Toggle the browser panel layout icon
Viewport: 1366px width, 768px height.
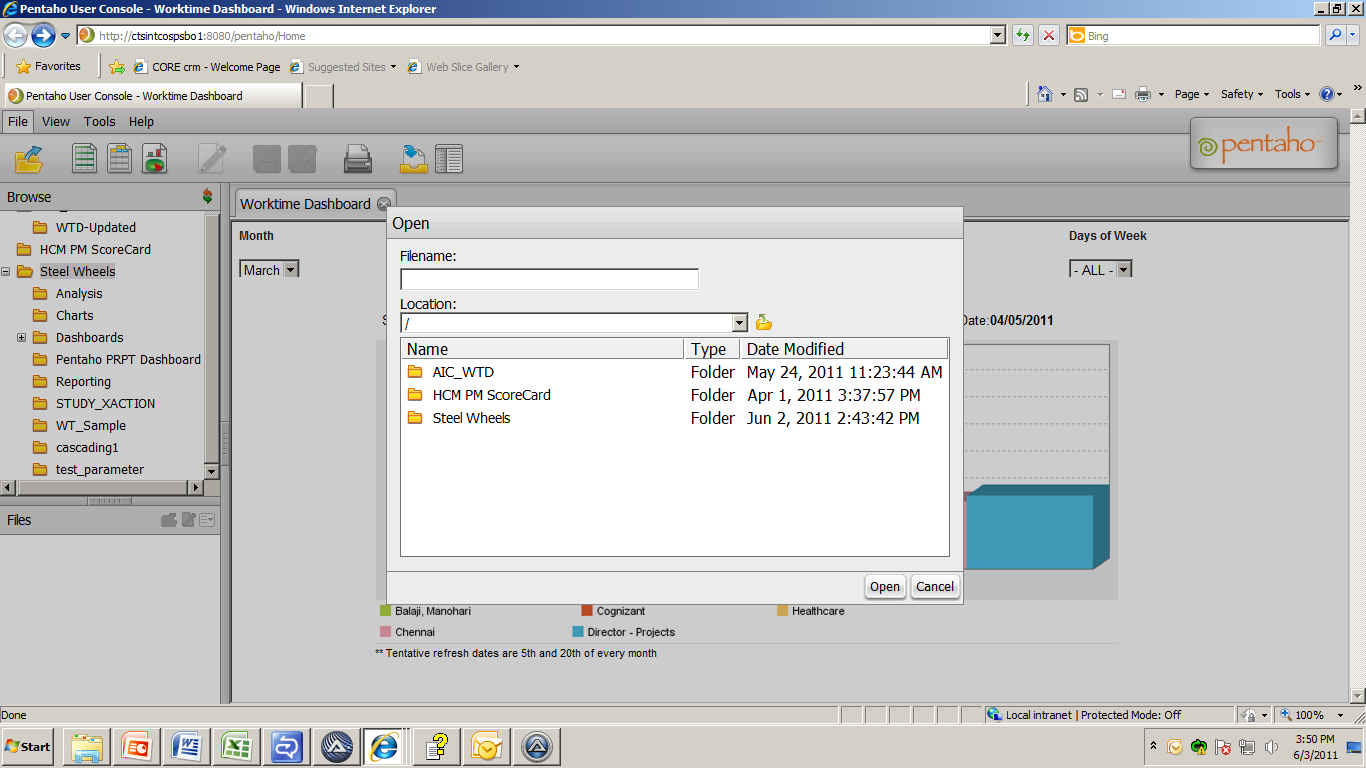tap(449, 159)
